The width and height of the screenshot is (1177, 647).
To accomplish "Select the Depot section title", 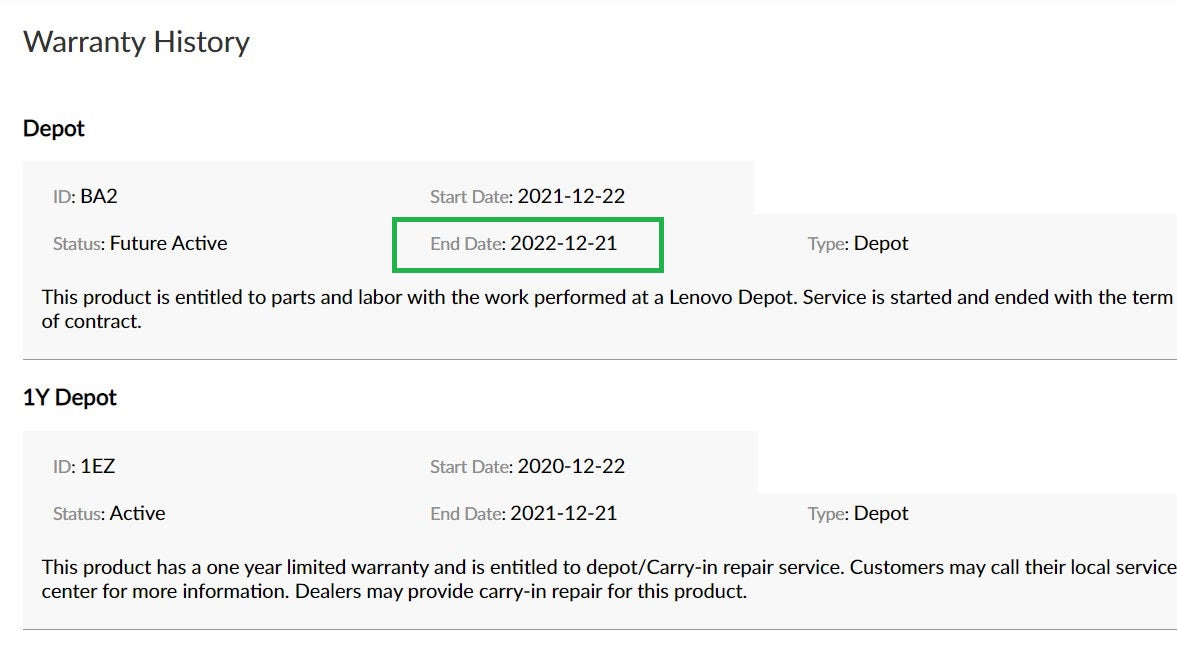I will pos(53,128).
